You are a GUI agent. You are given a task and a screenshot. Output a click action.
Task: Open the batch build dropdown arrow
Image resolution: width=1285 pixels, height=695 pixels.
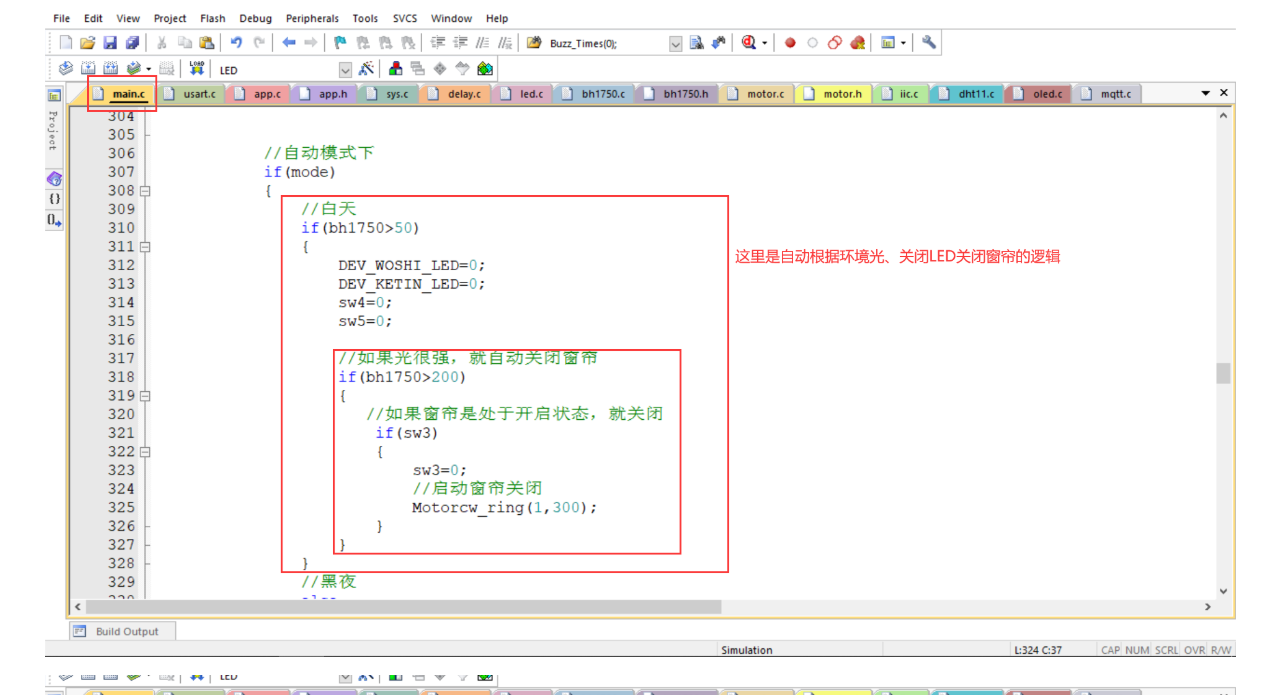(x=149, y=69)
